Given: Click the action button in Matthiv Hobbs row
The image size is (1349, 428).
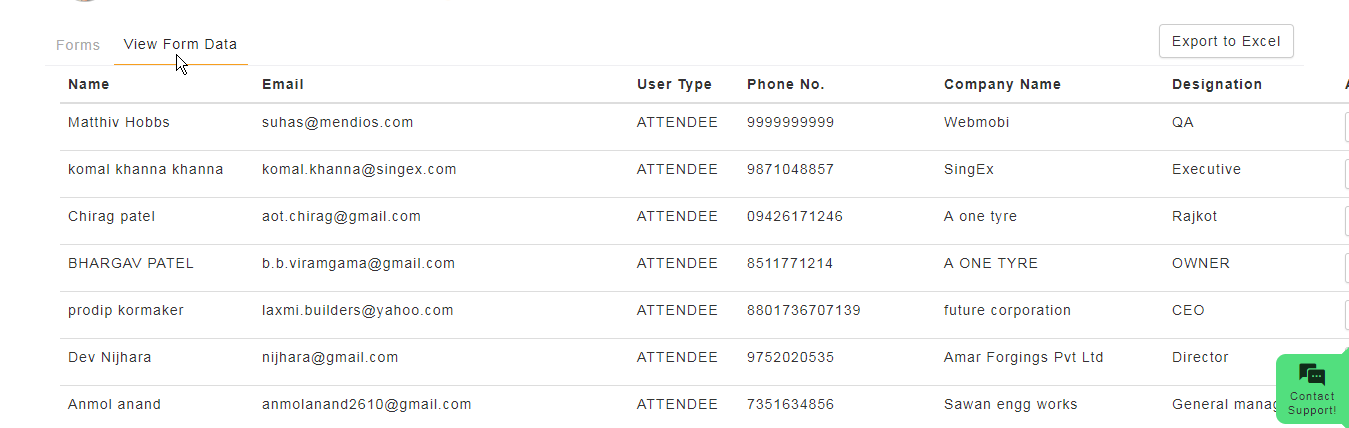Looking at the screenshot, I should 1347,127.
